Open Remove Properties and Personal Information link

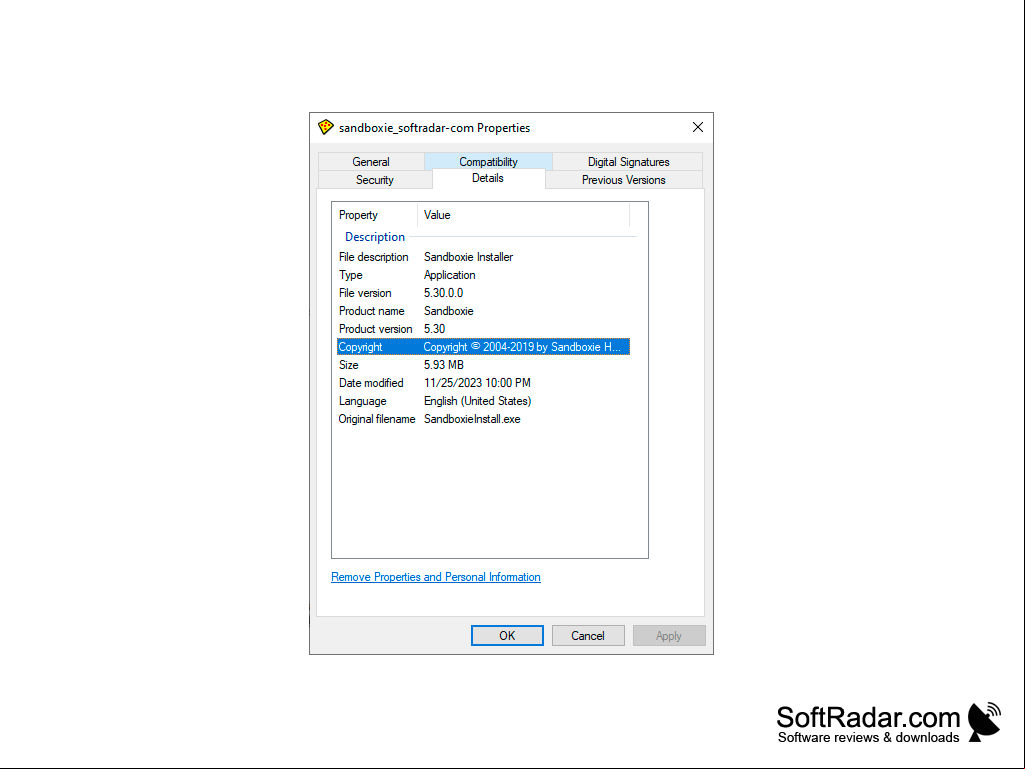point(436,577)
